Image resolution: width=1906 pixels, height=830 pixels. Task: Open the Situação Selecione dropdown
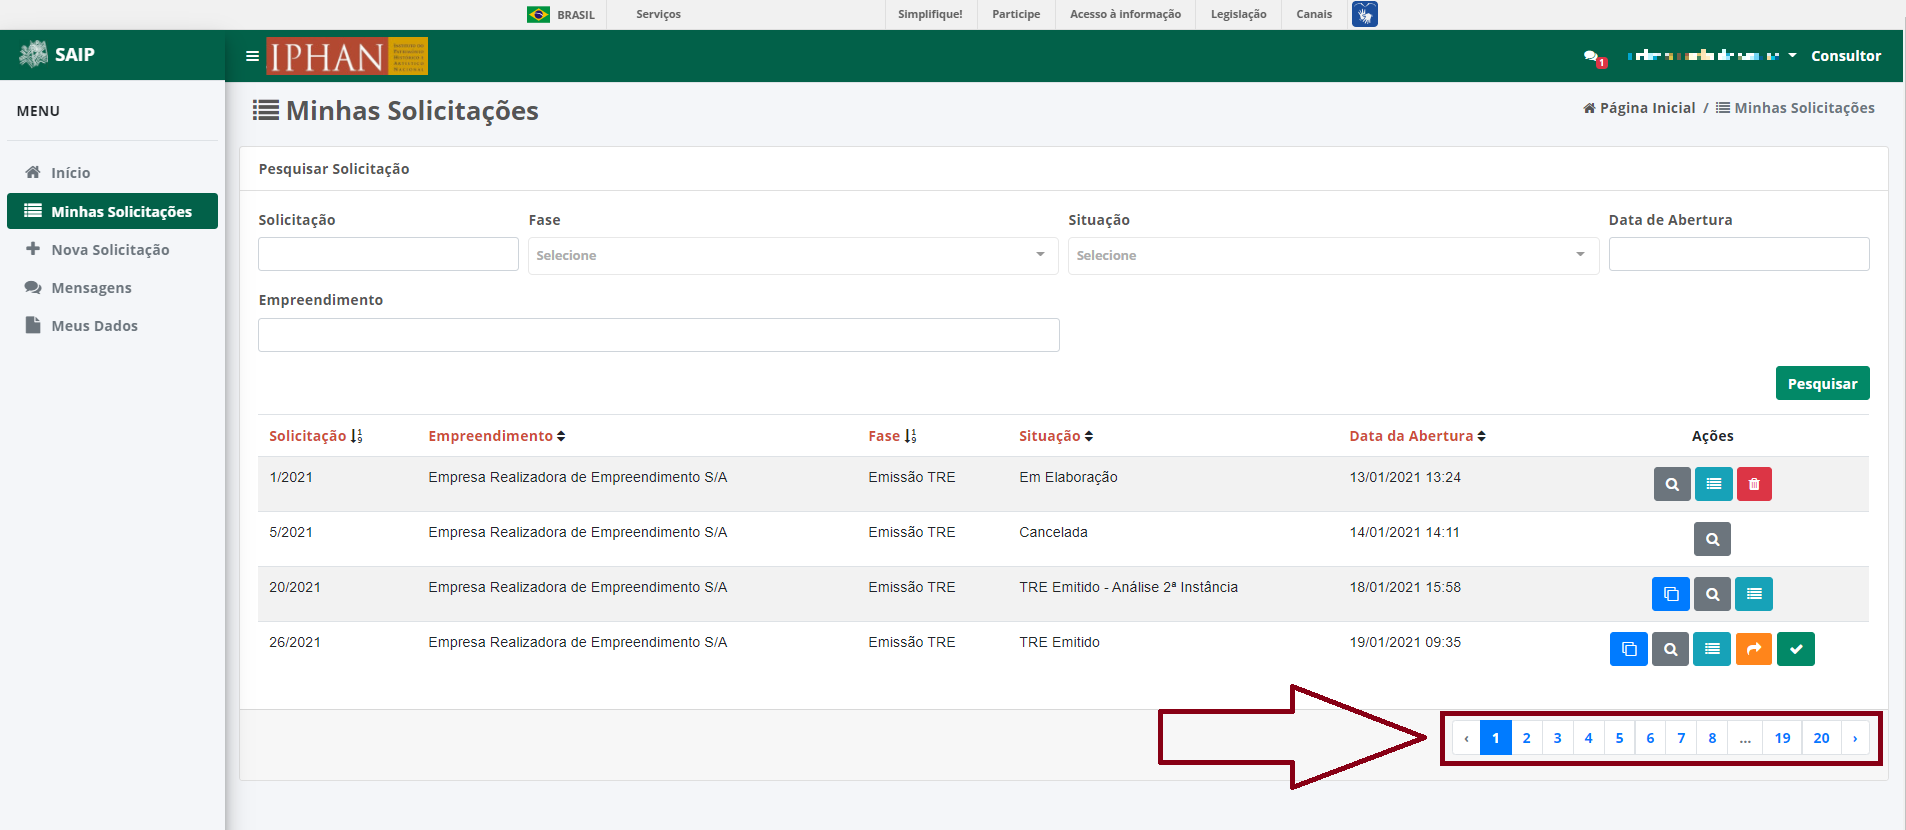(x=1333, y=255)
